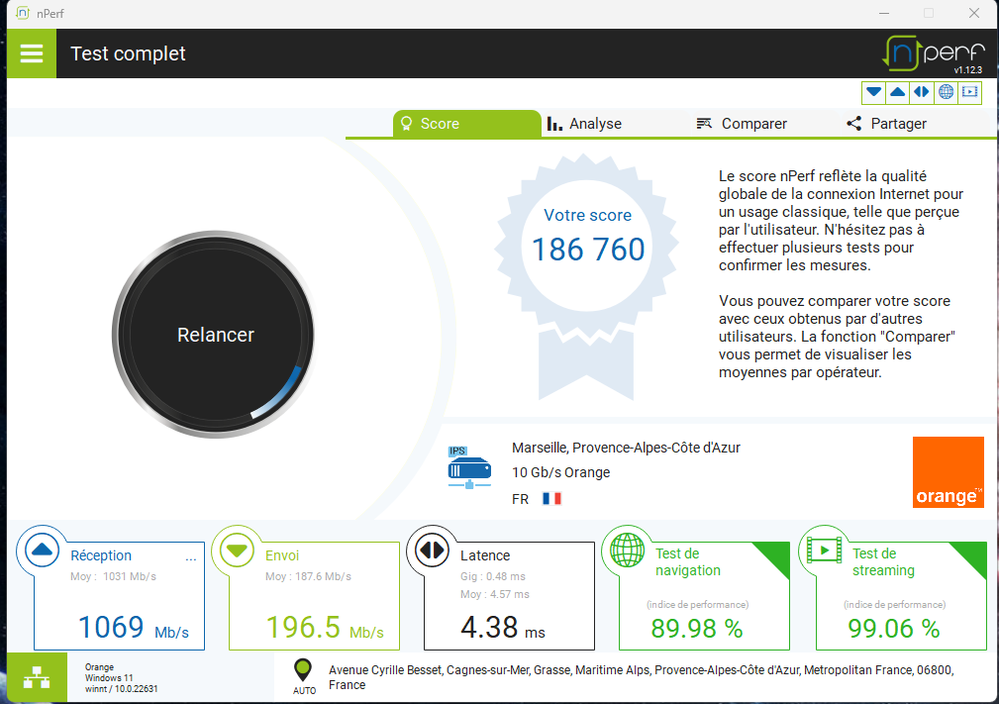Viewport: 999px width, 704px height.
Task: Click the upload test toolbar icon
Action: [898, 92]
